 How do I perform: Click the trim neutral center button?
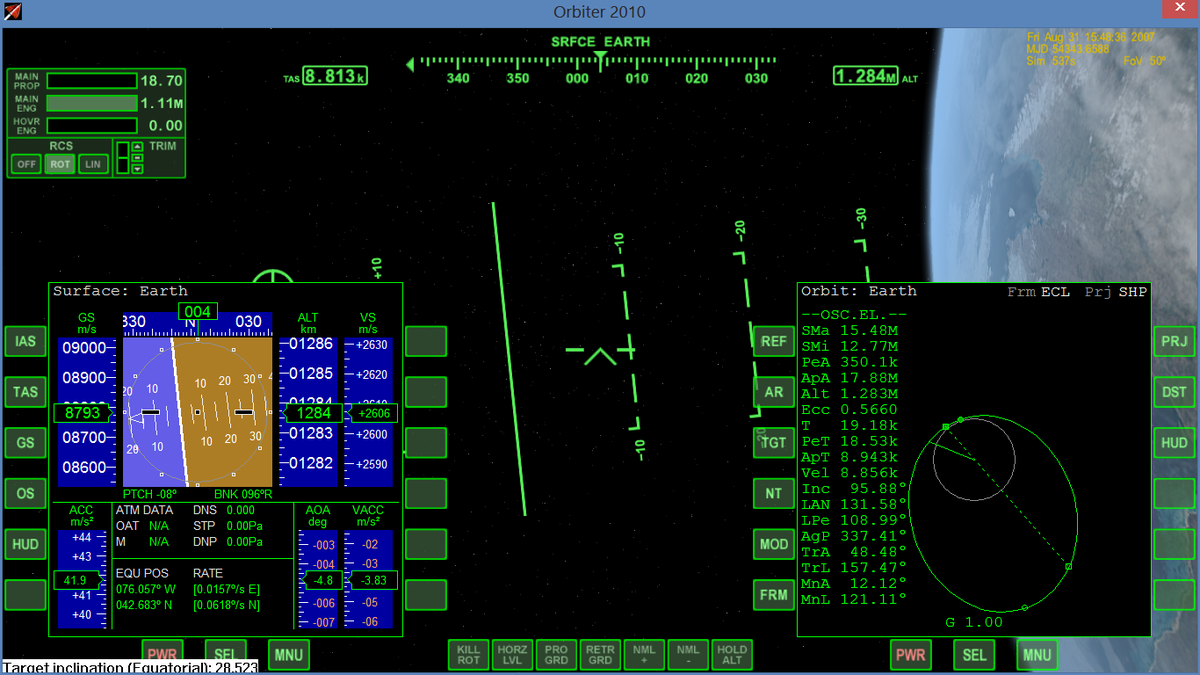pos(137,158)
